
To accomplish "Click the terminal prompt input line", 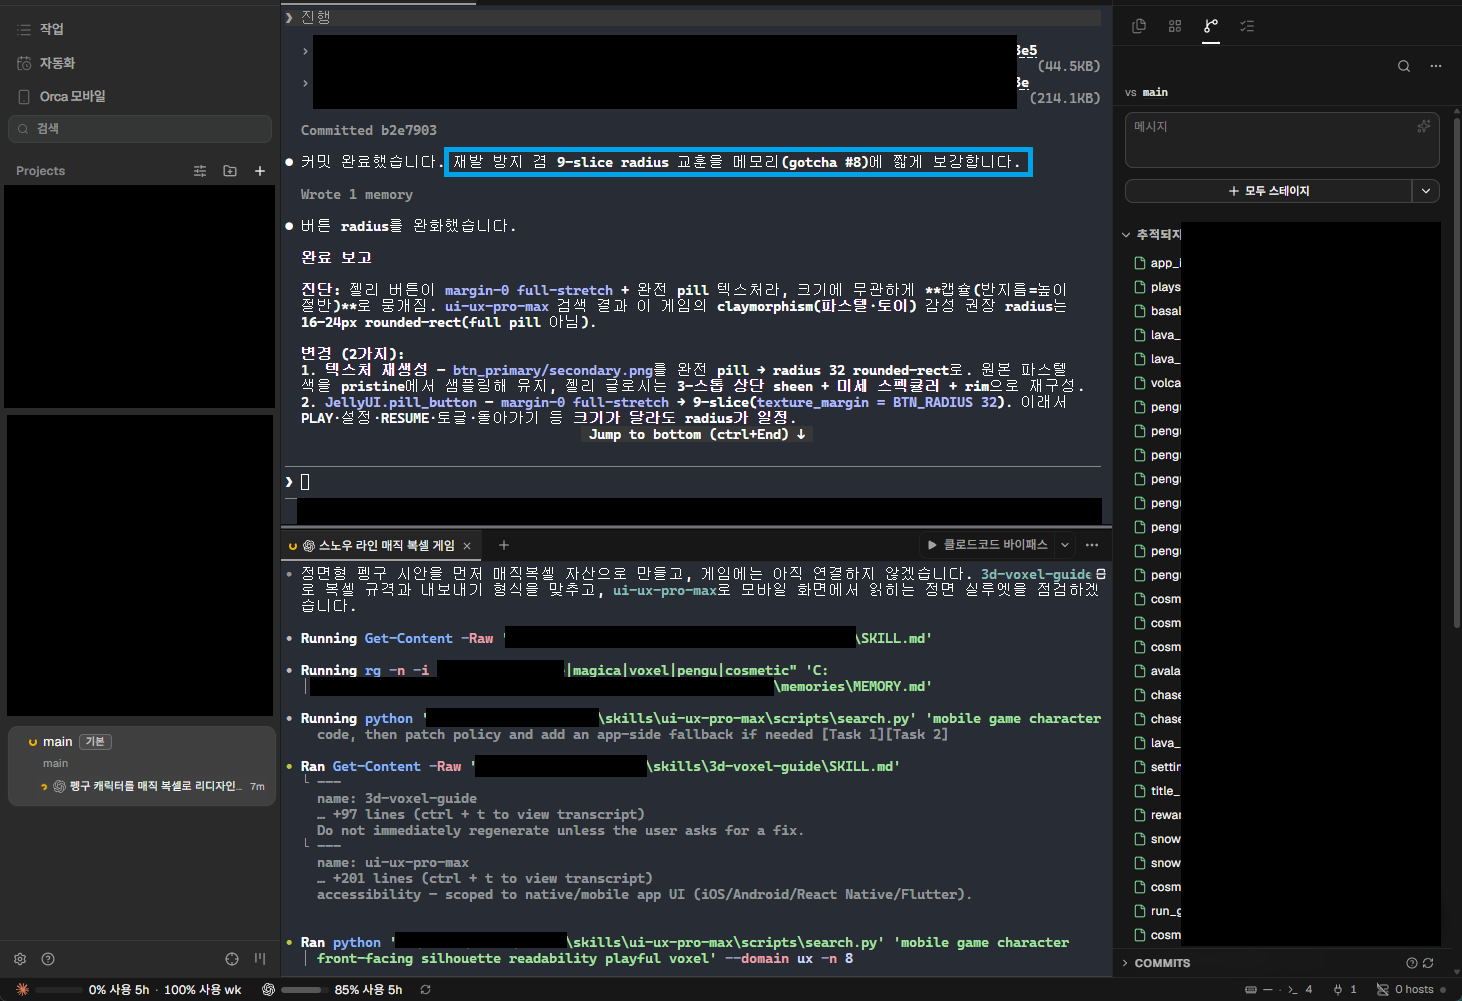I will 692,482.
